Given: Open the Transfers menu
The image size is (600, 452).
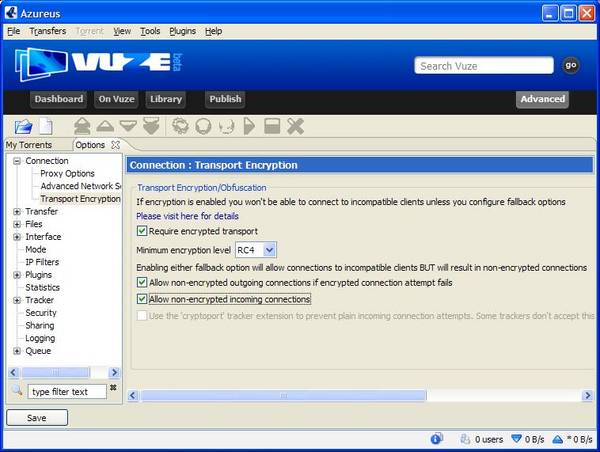Looking at the screenshot, I should pyautogui.click(x=48, y=31).
